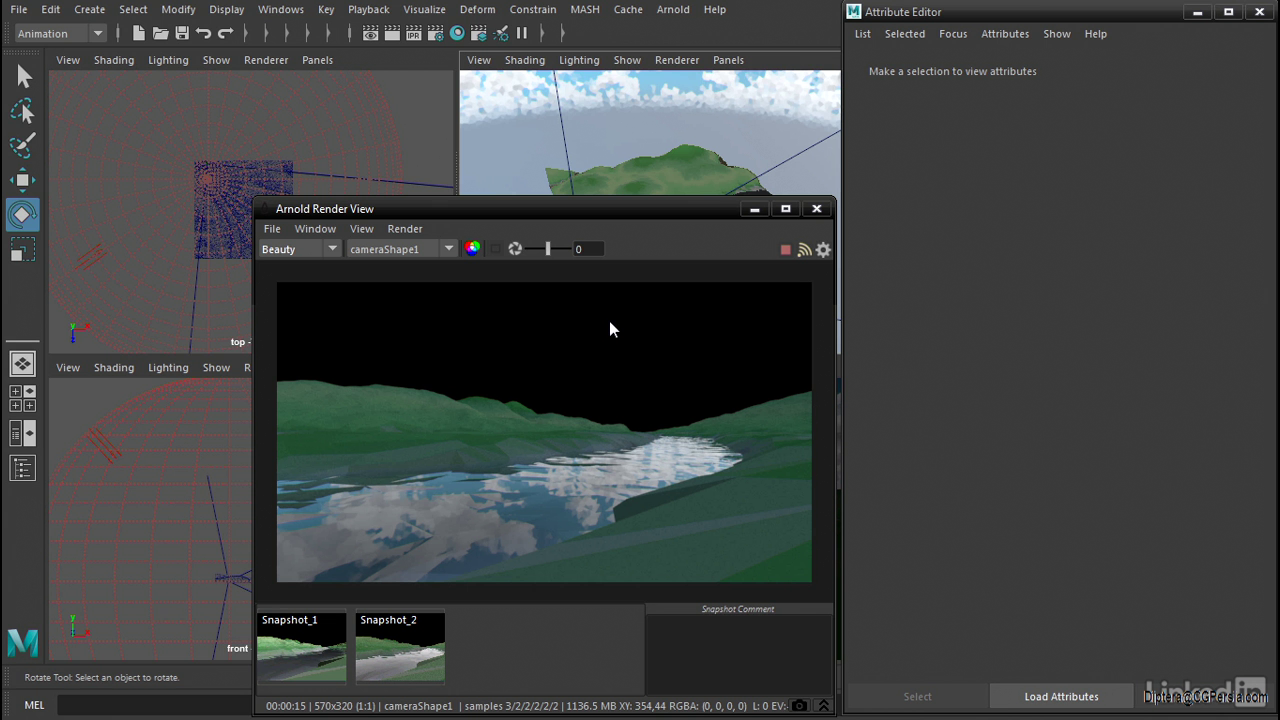The image size is (1280, 720).
Task: Redo the last action
Action: (x=226, y=33)
